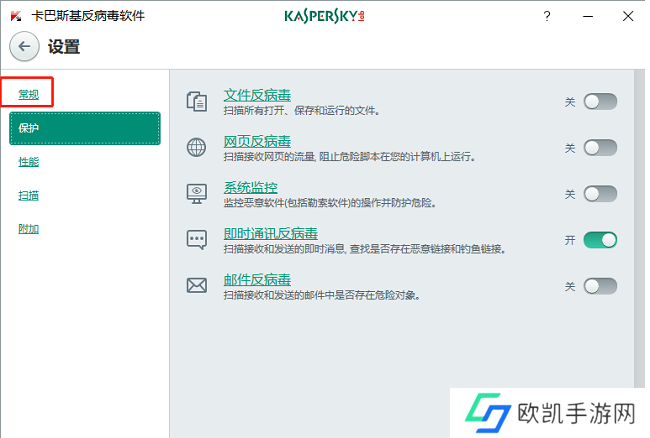Disable the 即时通讯反病毒 toggle
Image resolution: width=650 pixels, height=438 pixels.
point(600,240)
